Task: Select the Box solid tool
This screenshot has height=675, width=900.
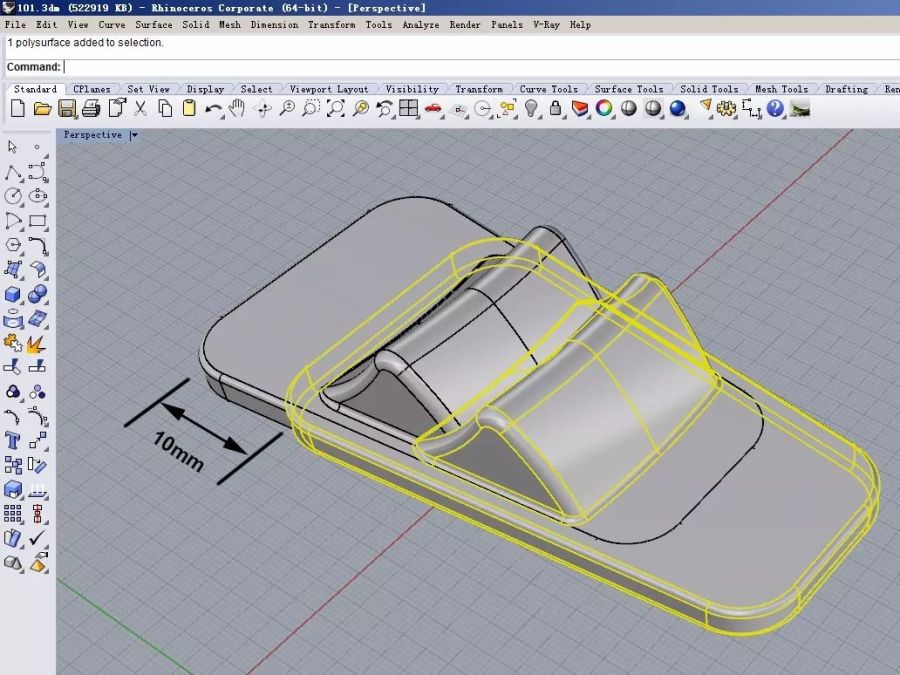Action: tap(13, 295)
